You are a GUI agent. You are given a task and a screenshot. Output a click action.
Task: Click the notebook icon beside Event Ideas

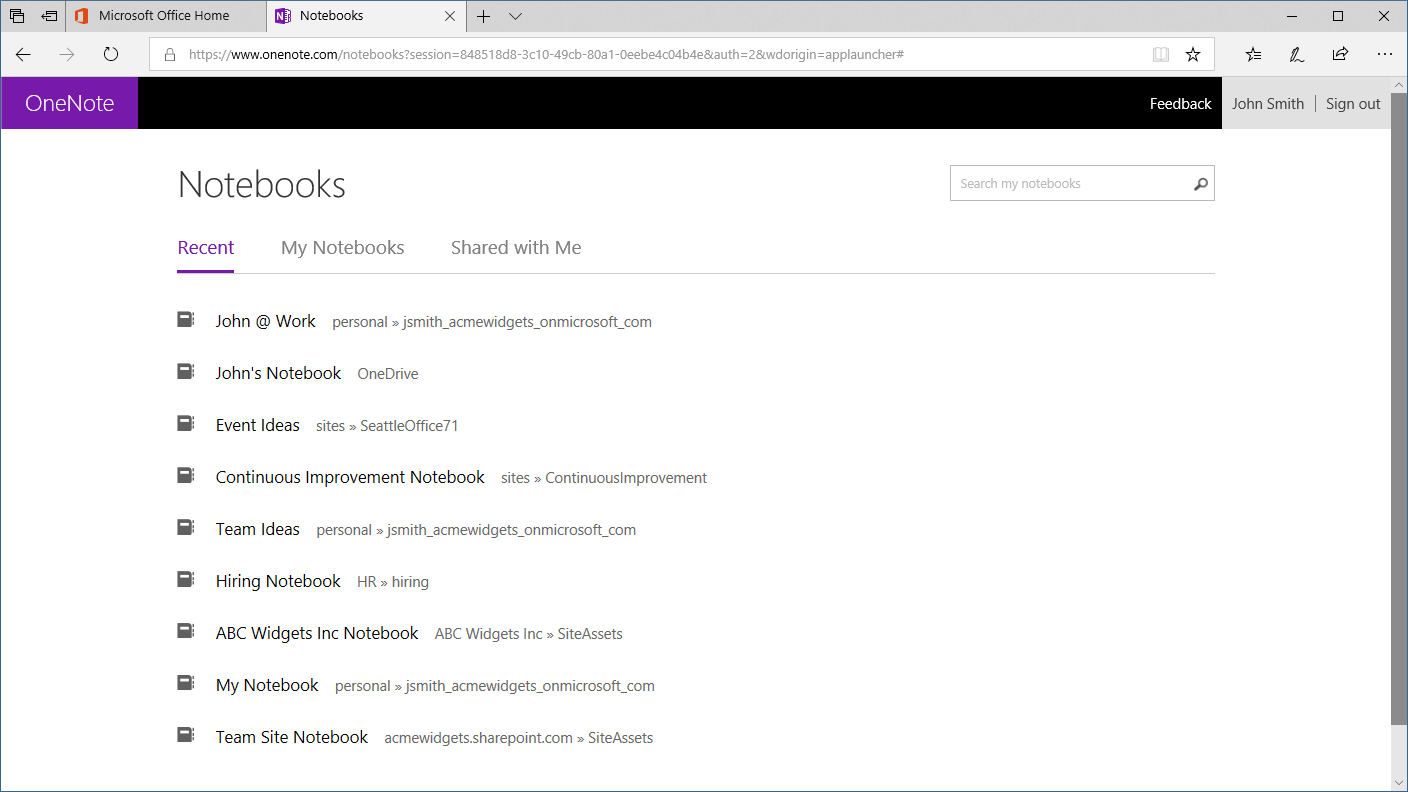pos(185,424)
